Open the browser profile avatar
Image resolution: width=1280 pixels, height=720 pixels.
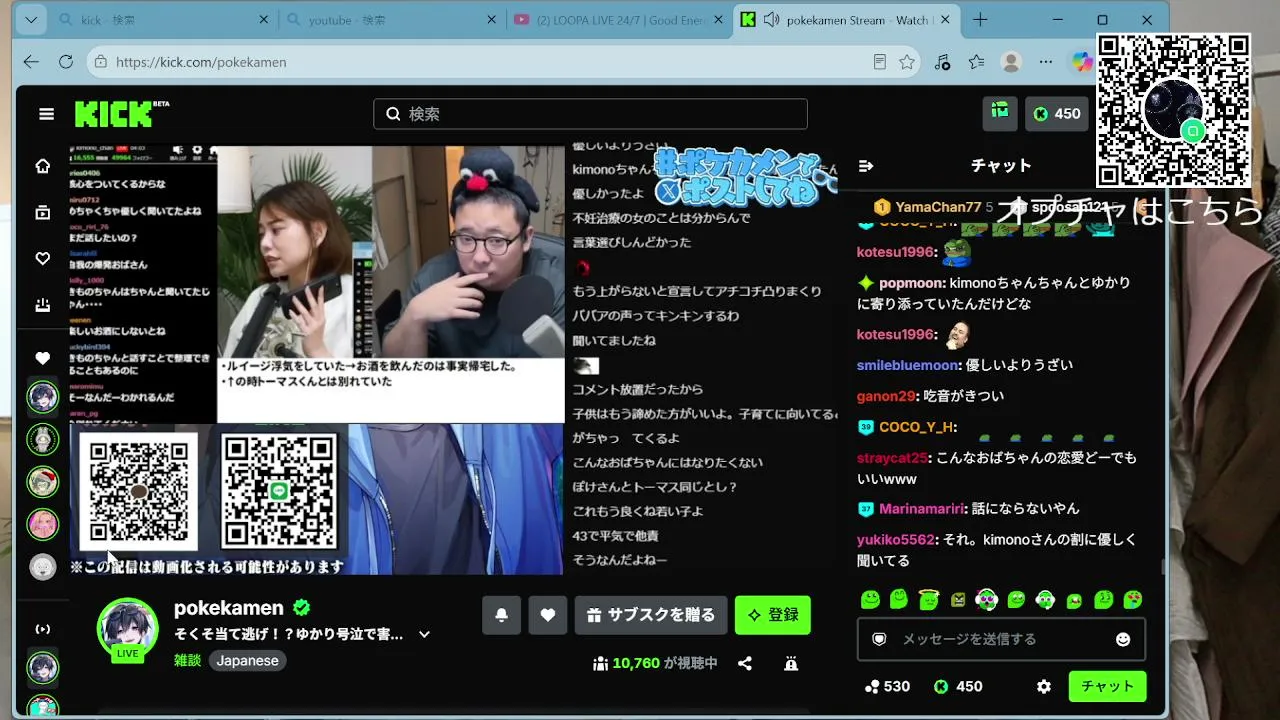1011,62
